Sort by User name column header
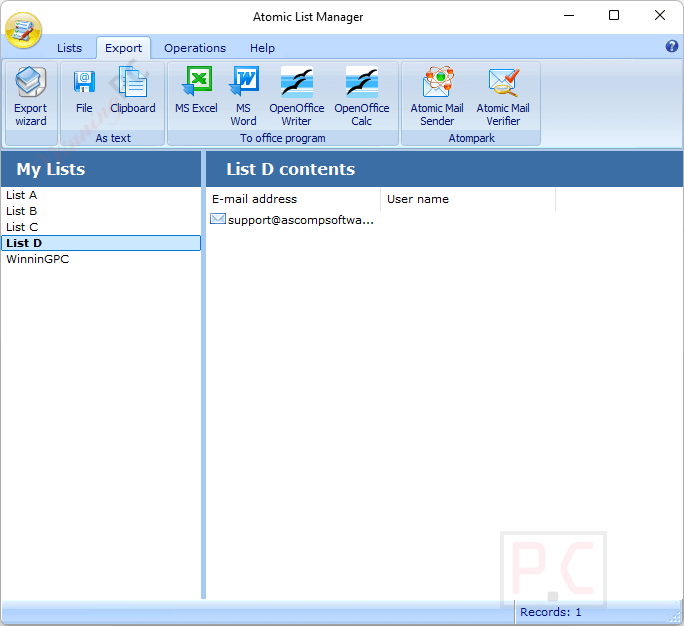 pos(468,199)
